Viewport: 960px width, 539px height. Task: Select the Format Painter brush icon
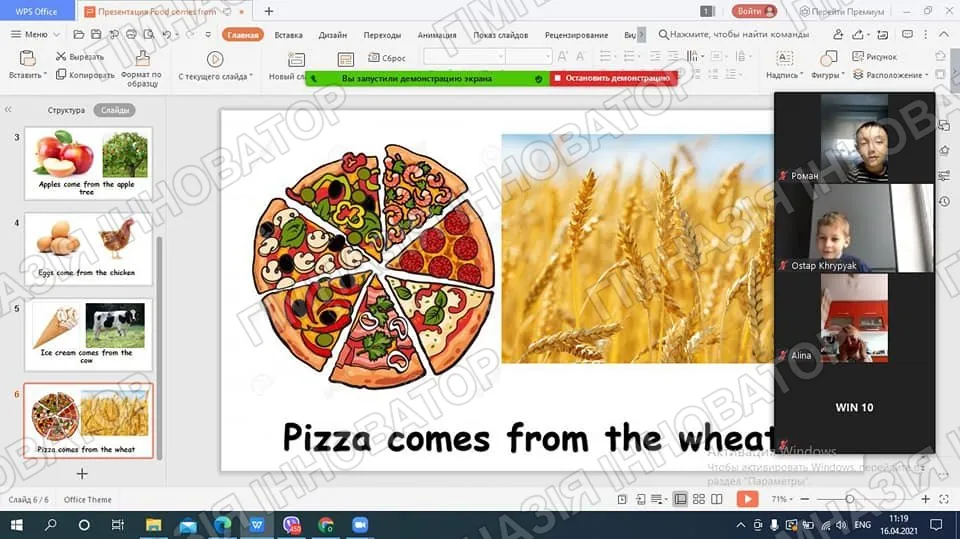pos(142,58)
